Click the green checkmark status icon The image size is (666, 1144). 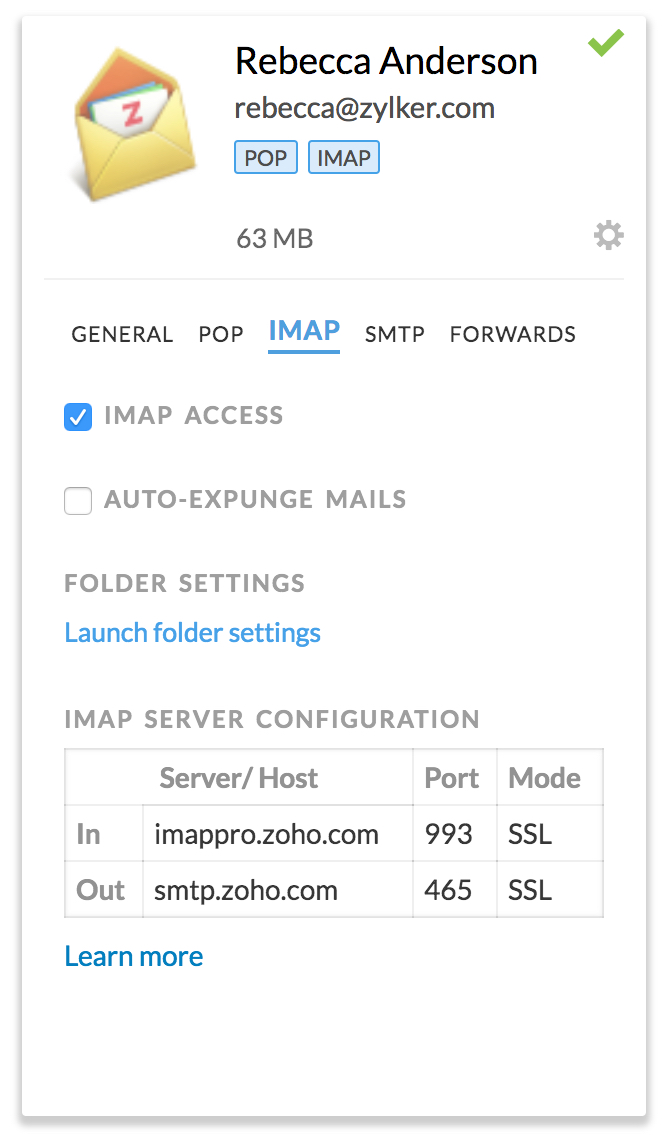(x=606, y=43)
